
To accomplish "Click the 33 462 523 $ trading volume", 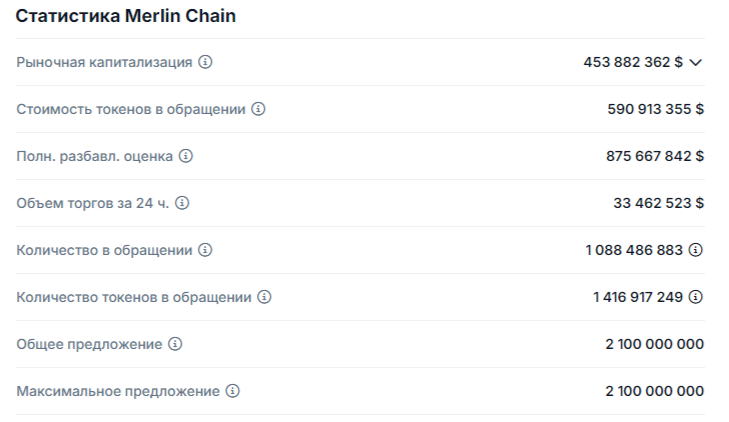I will coord(658,203).
